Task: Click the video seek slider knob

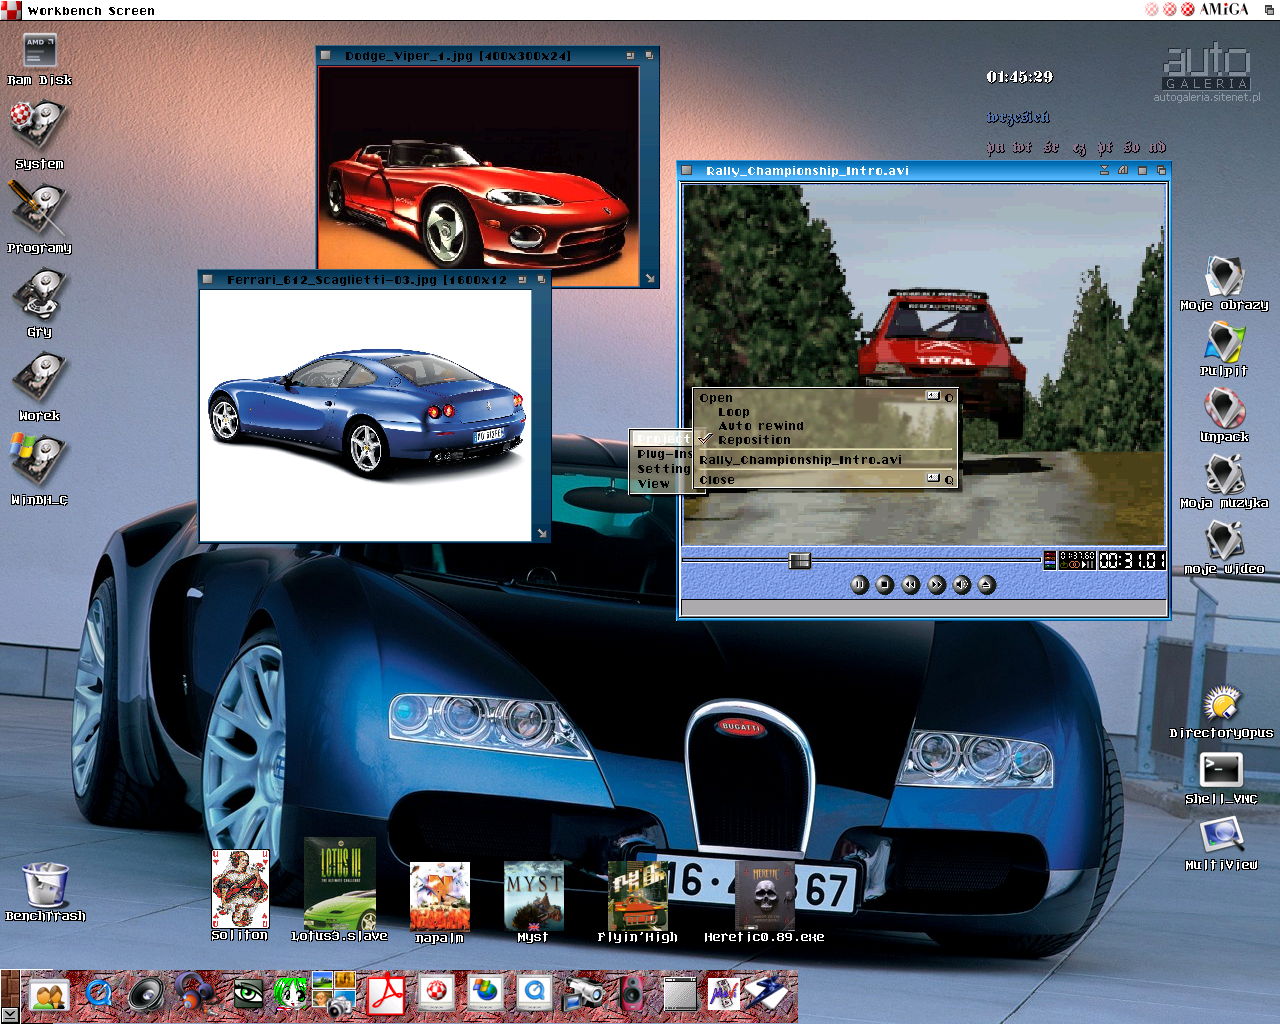Action: click(800, 561)
